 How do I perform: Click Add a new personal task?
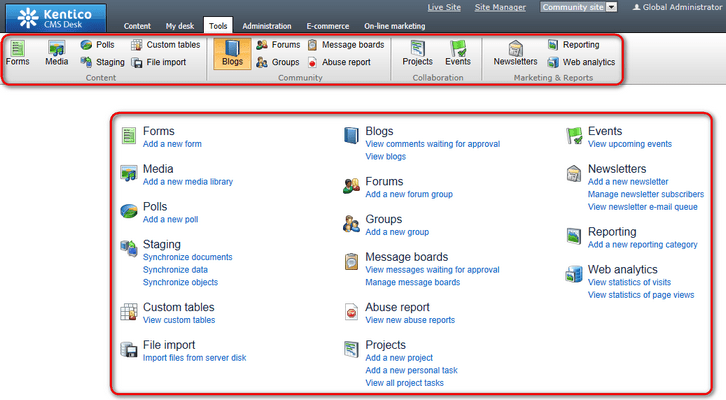(411, 370)
